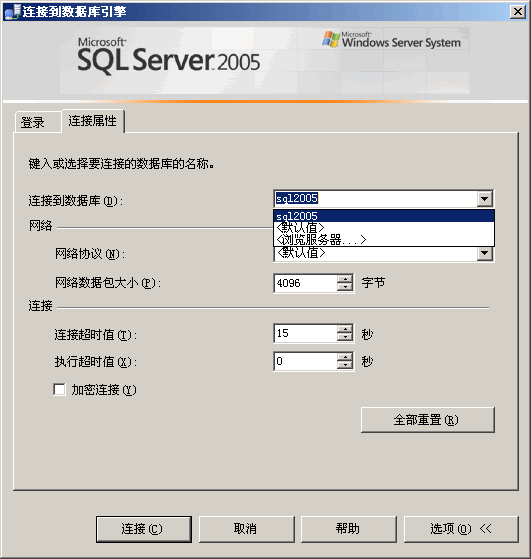Click the 4096 packet size input field
531x559 pixels.
306,283
